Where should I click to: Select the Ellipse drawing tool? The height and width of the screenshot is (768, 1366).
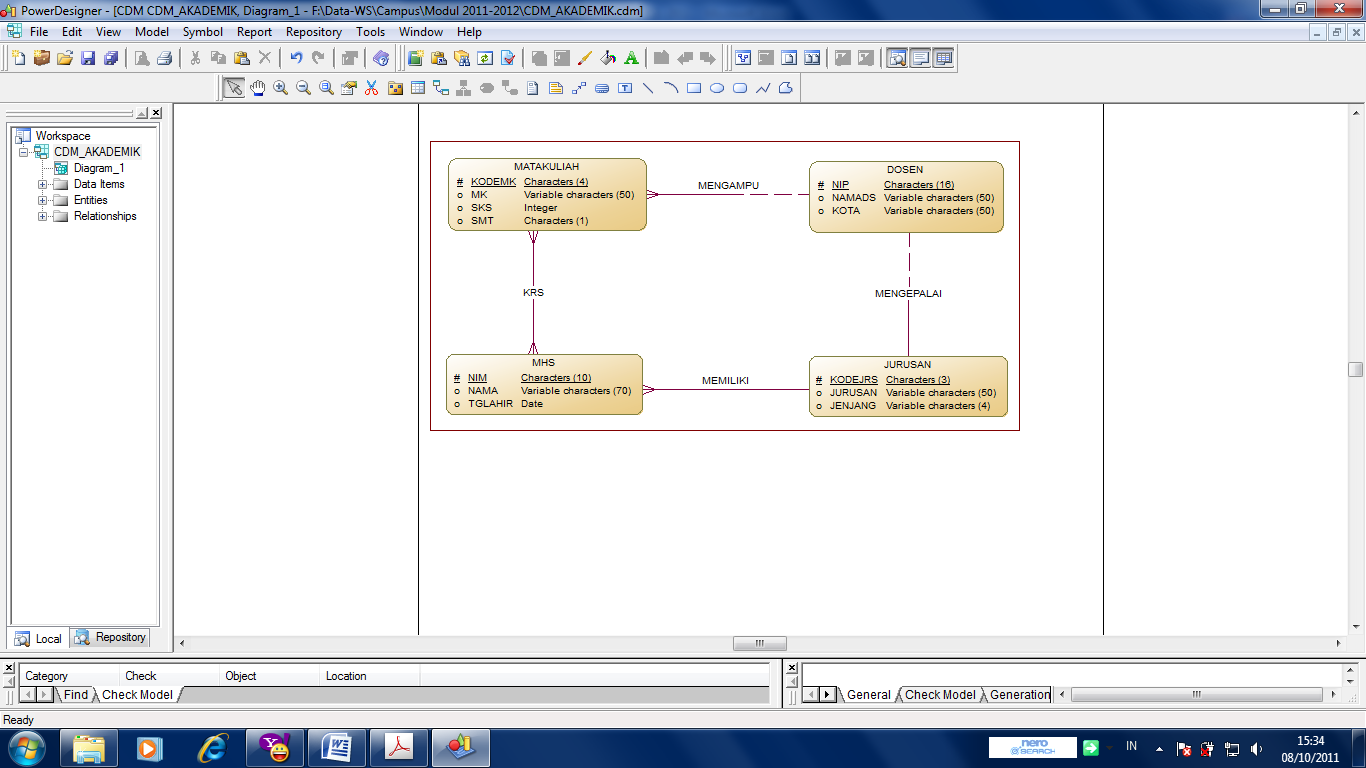pyautogui.click(x=715, y=87)
